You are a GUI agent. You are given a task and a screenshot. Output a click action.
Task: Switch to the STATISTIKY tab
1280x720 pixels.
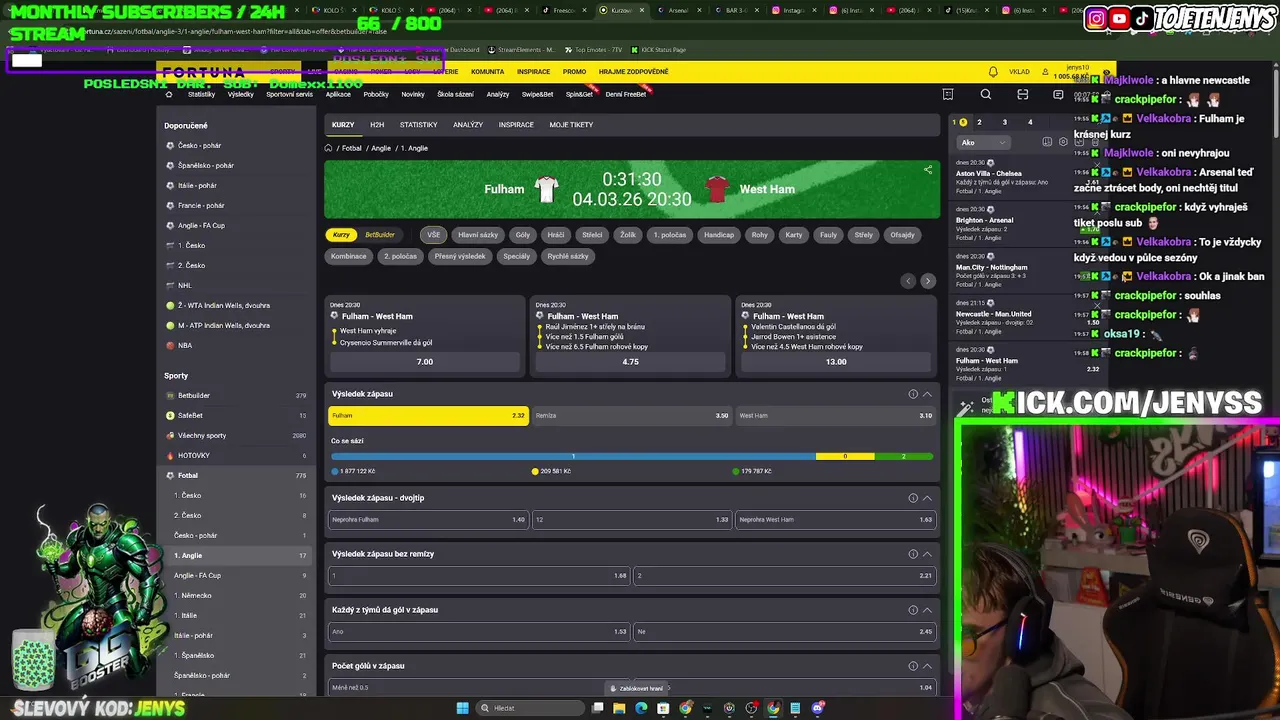(418, 125)
